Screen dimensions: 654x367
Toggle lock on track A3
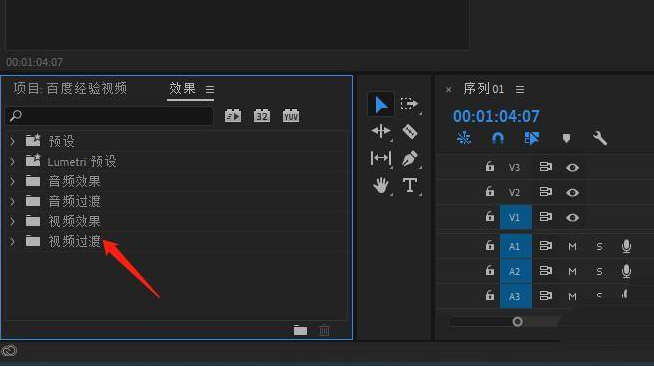pyautogui.click(x=490, y=295)
